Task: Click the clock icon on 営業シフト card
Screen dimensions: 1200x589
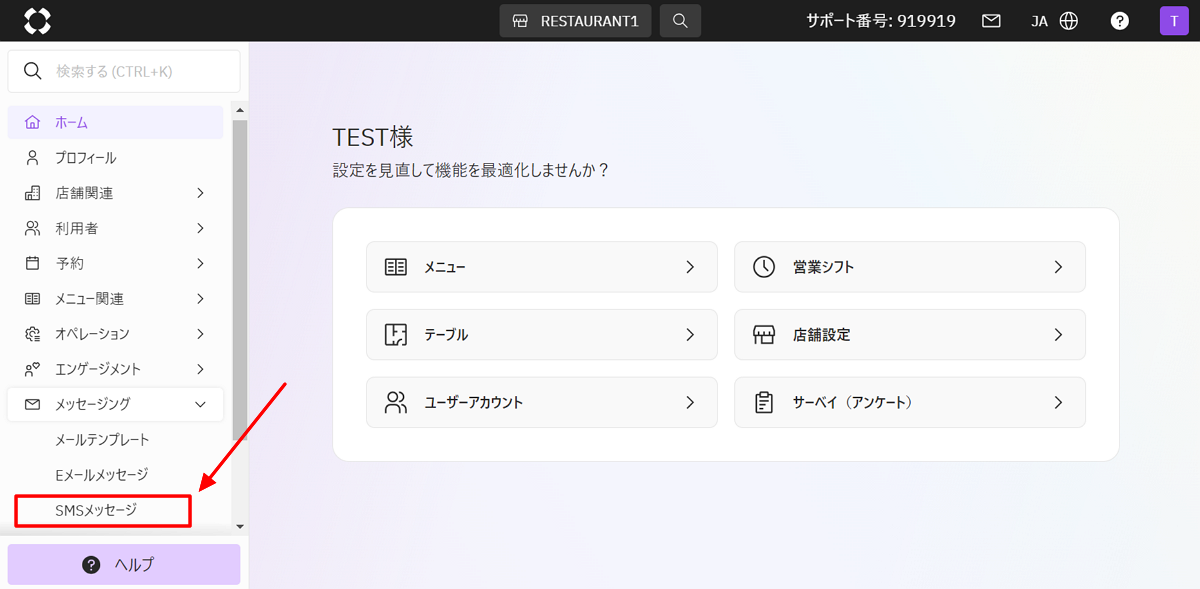Action: click(x=764, y=267)
